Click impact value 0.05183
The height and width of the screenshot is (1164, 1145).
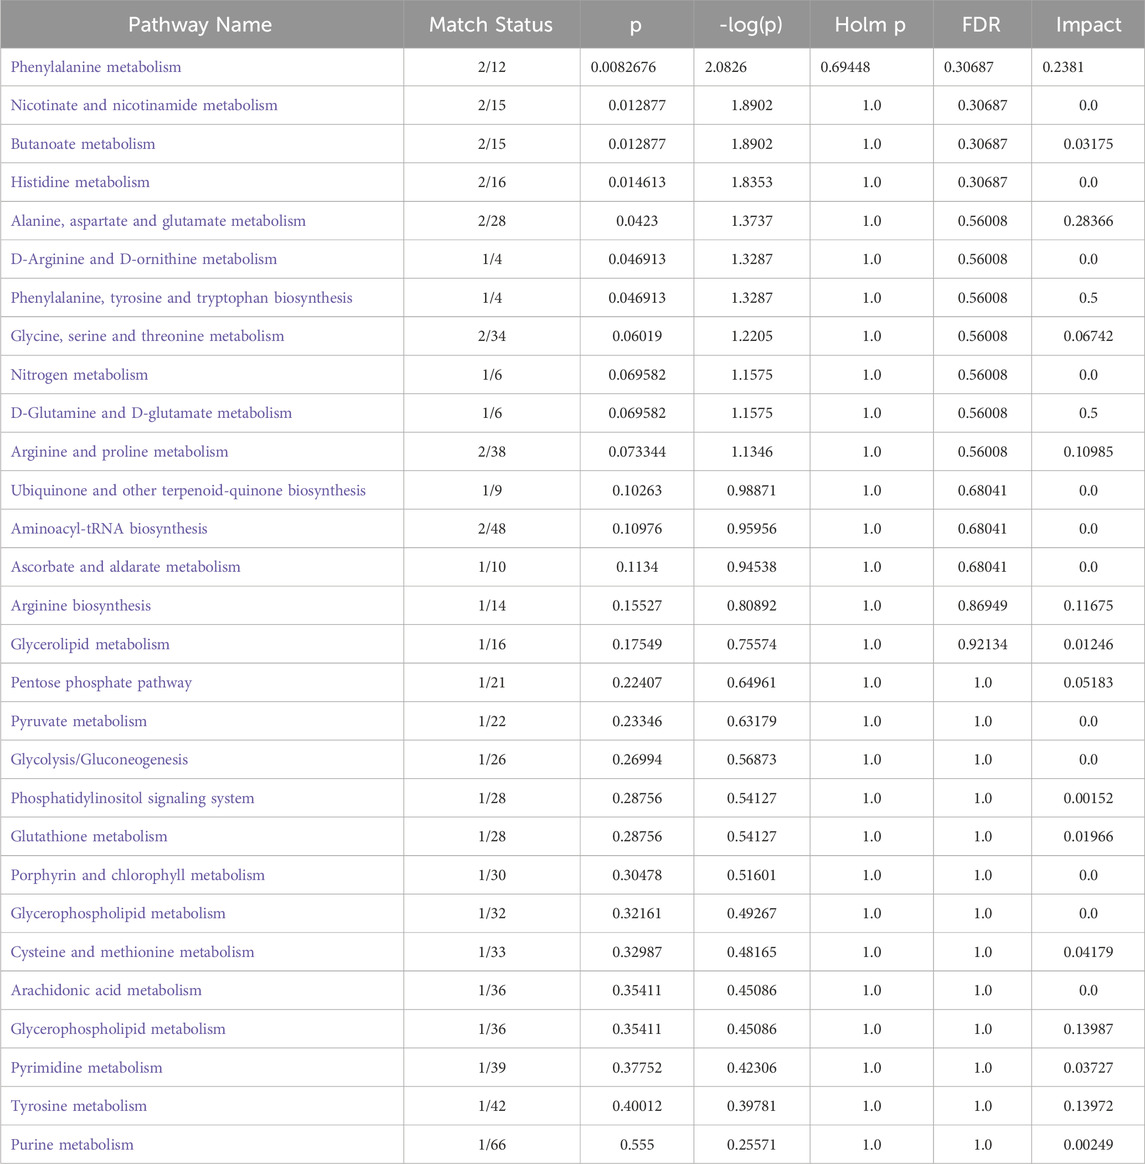tap(1089, 683)
